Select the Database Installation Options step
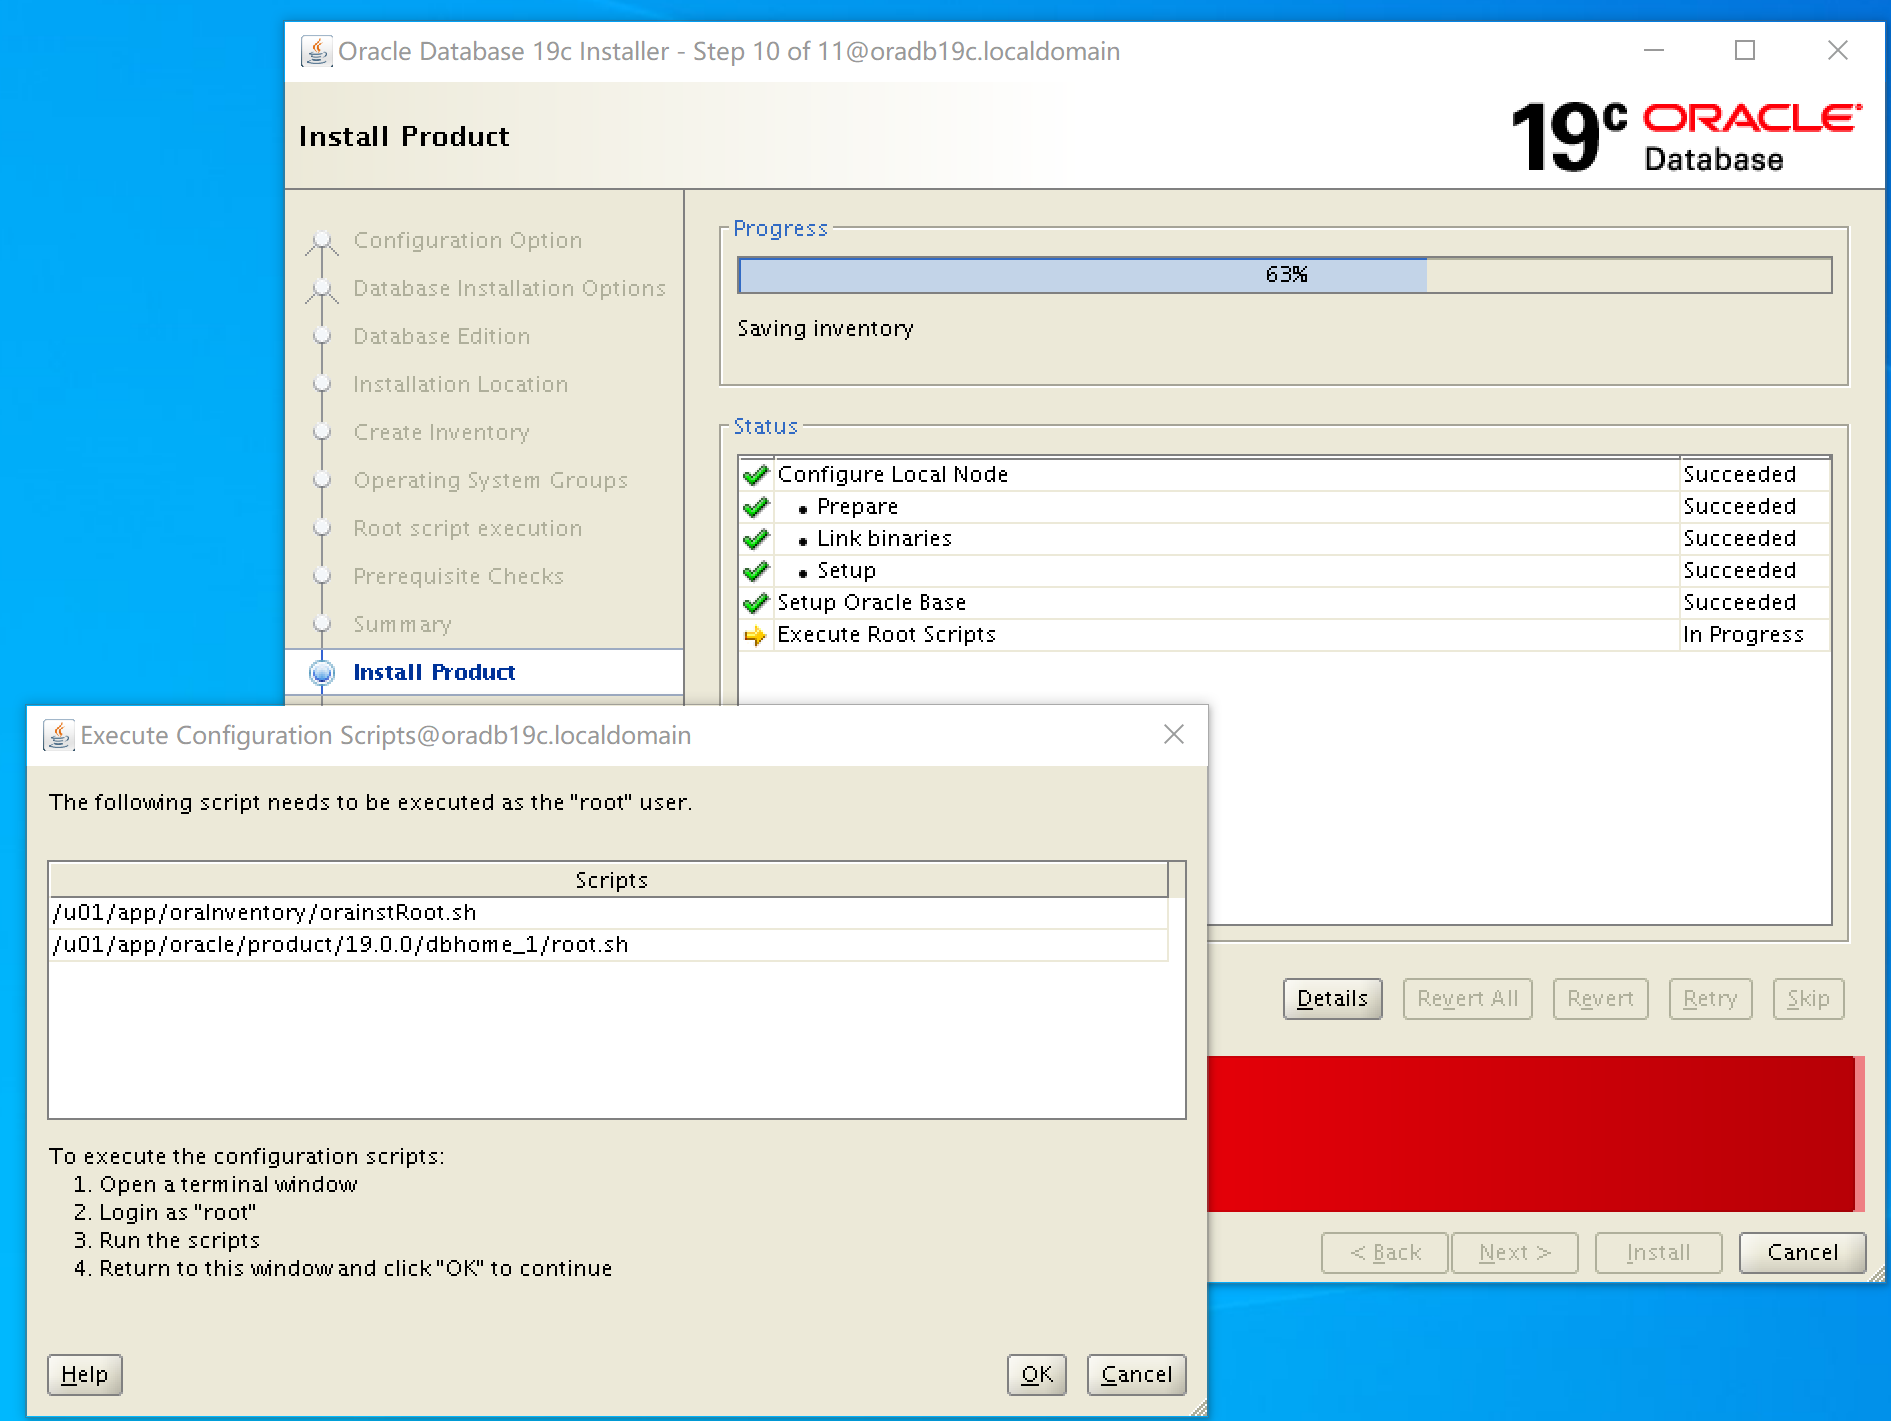The image size is (1891, 1421). (510, 288)
